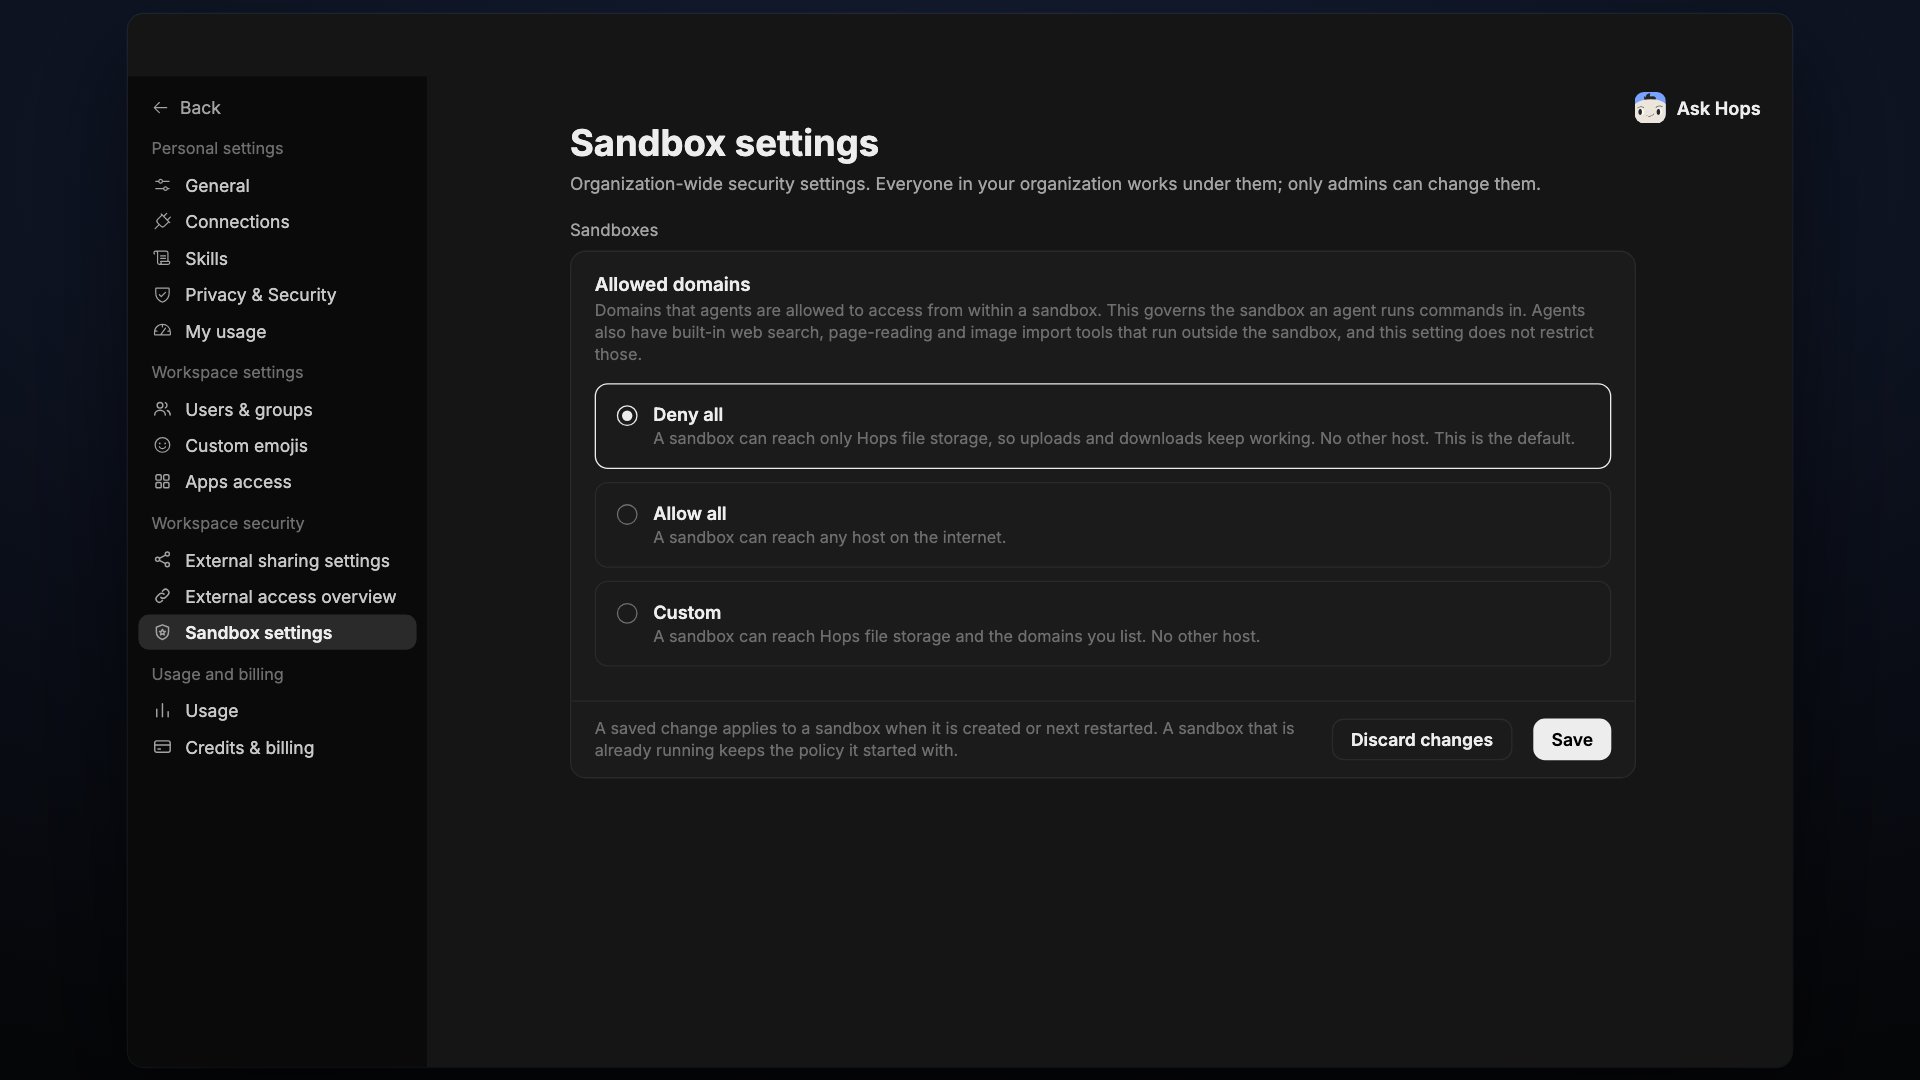This screenshot has width=1920, height=1080.
Task: Open General personal settings
Action: point(277,185)
